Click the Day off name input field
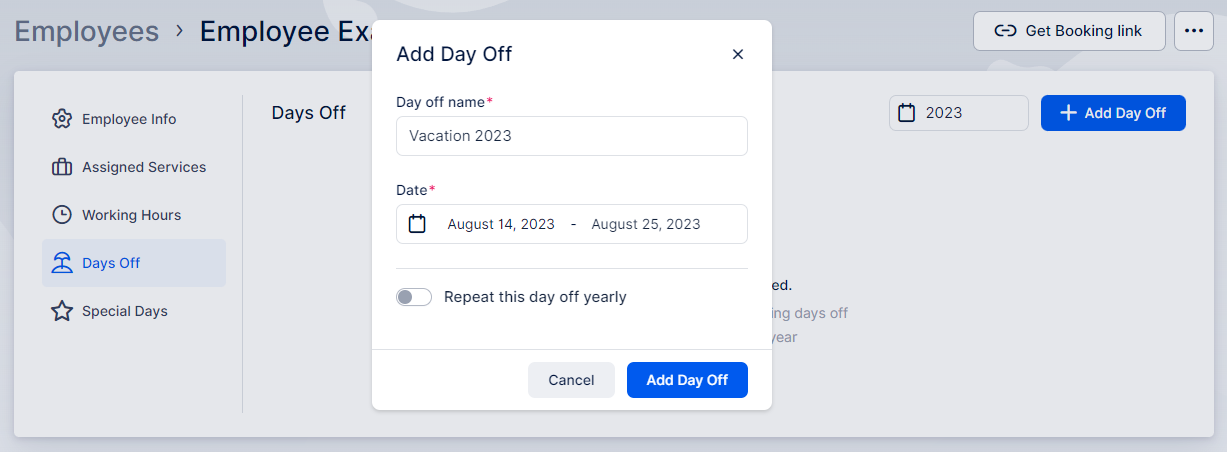The width and height of the screenshot is (1227, 452). (x=571, y=136)
